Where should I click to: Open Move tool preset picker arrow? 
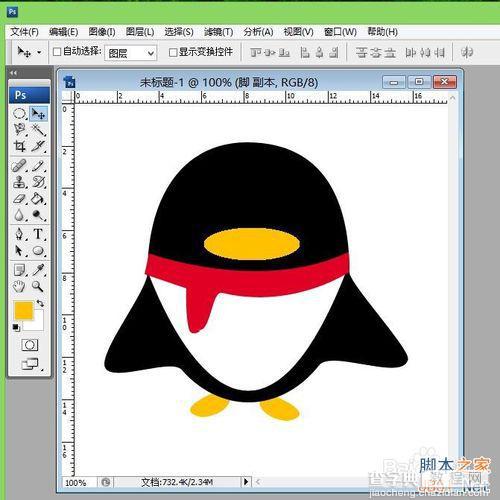(39, 52)
